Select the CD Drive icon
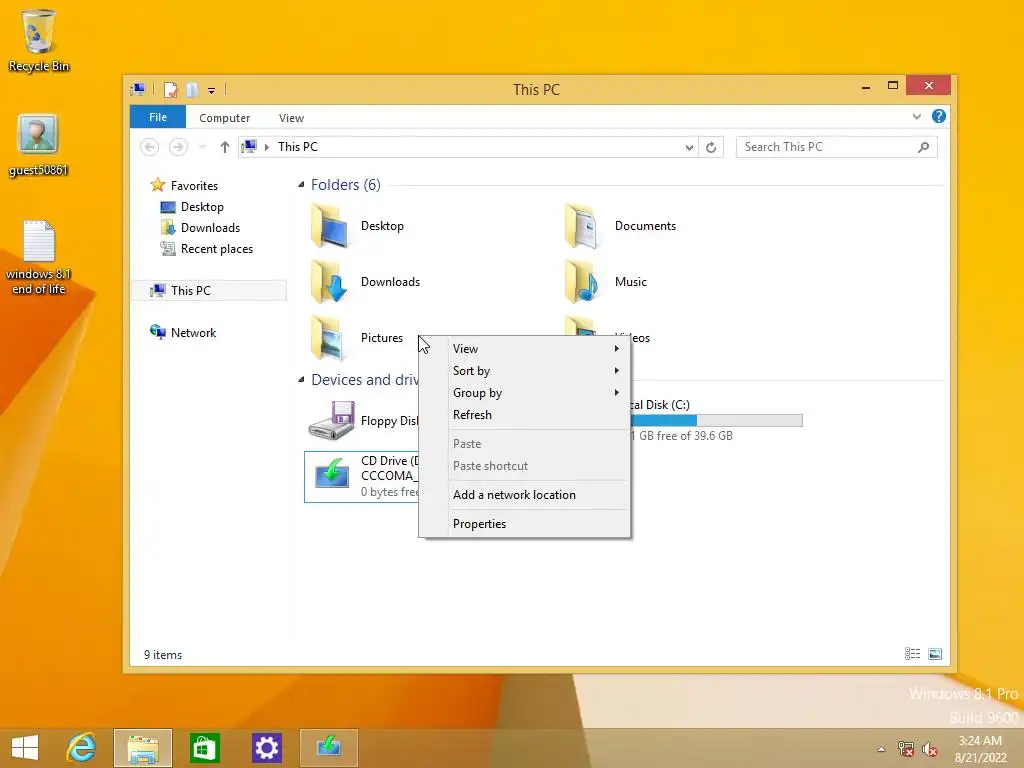 pos(332,472)
